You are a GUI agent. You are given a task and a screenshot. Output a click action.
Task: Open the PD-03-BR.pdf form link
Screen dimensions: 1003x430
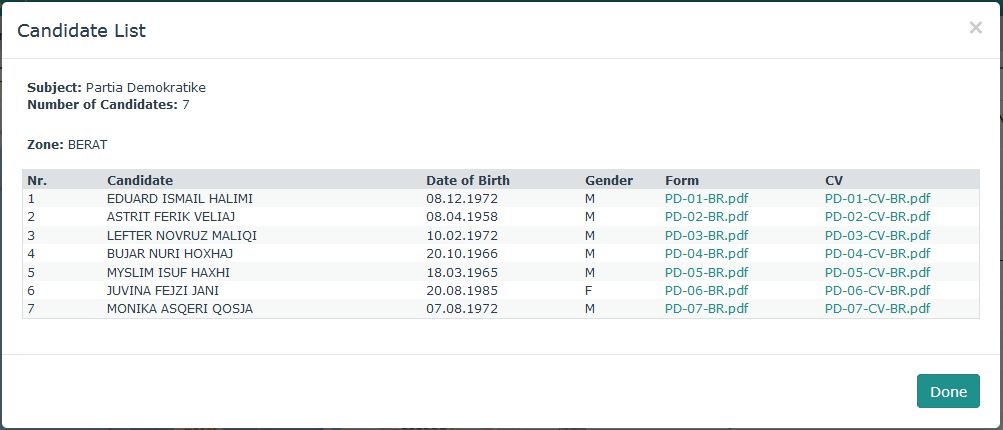[706, 235]
